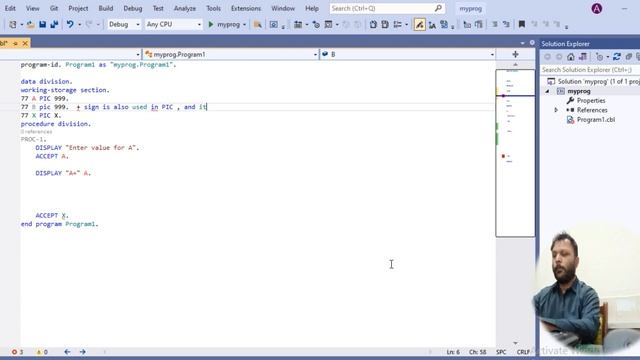Click the user account avatar icon
This screenshot has width=640, height=360.
(x=597, y=9)
